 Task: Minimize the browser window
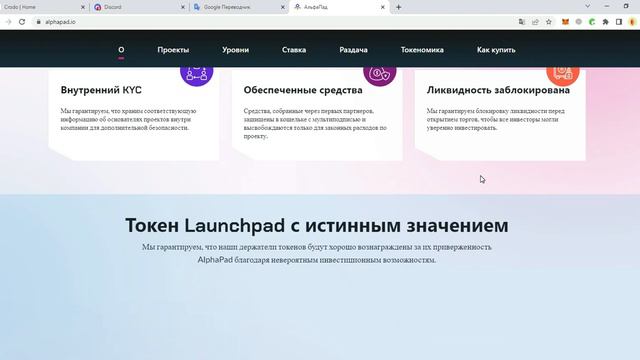[607, 6]
